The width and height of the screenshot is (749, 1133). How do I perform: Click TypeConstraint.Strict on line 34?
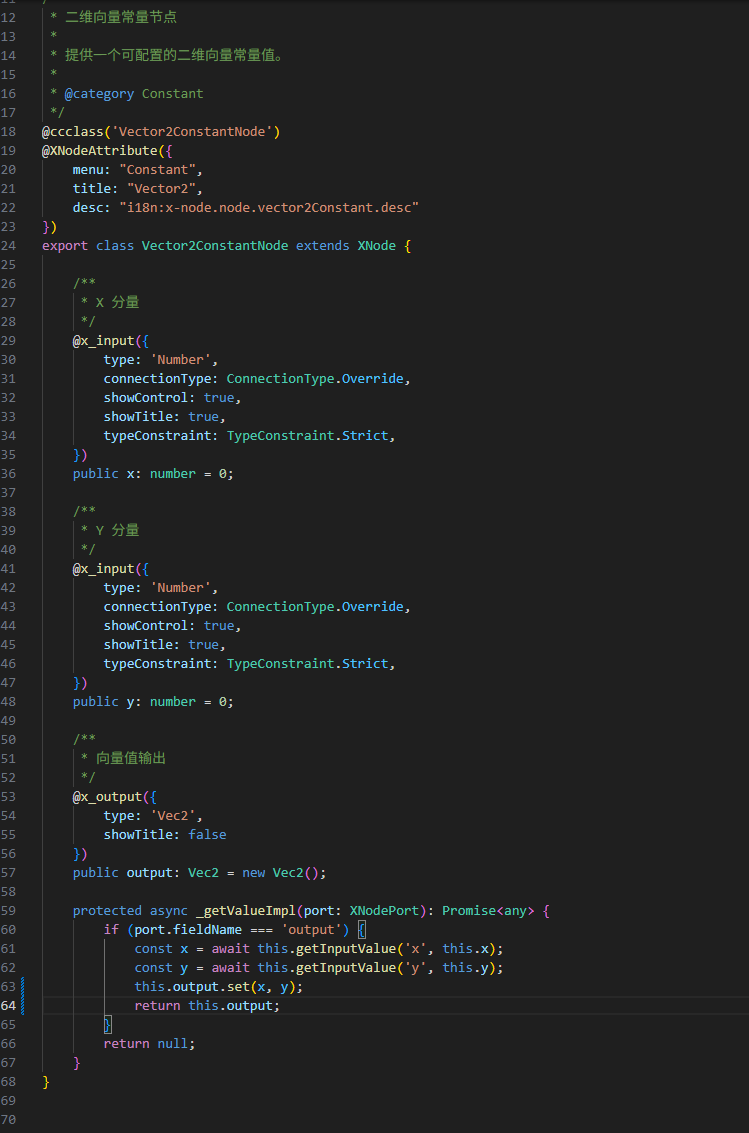point(308,436)
